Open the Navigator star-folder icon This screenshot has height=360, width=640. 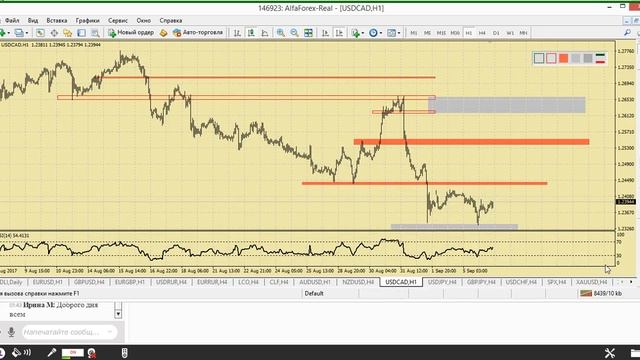tap(68, 33)
